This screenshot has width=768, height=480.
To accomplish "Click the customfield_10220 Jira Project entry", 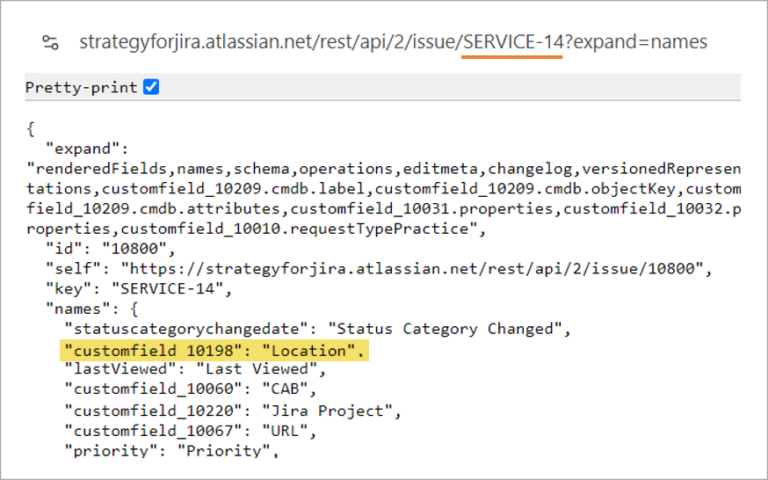I will [233, 410].
